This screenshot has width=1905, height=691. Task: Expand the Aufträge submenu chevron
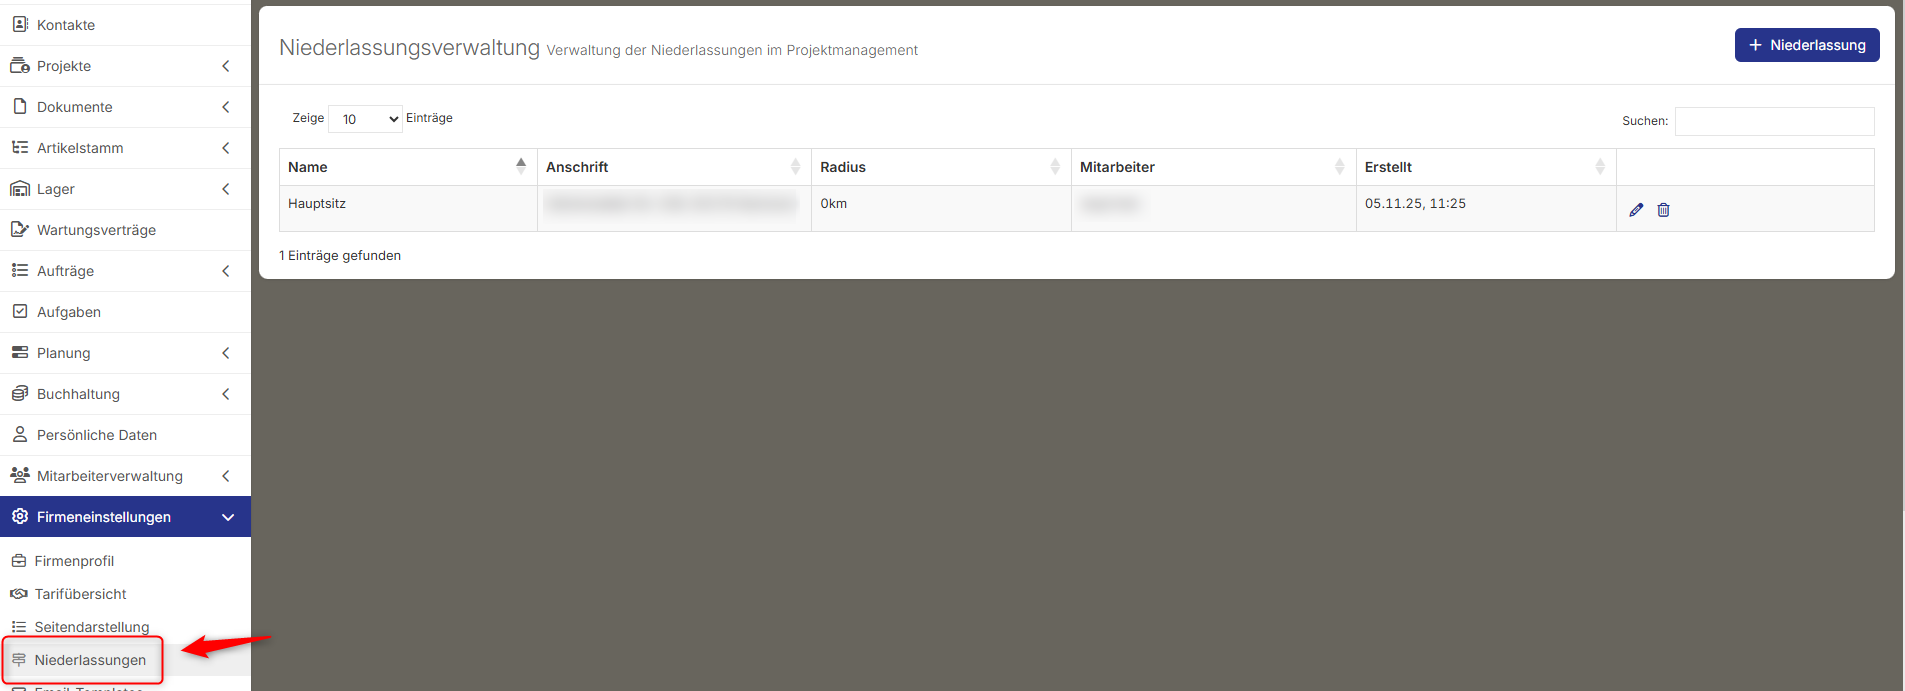pos(226,271)
